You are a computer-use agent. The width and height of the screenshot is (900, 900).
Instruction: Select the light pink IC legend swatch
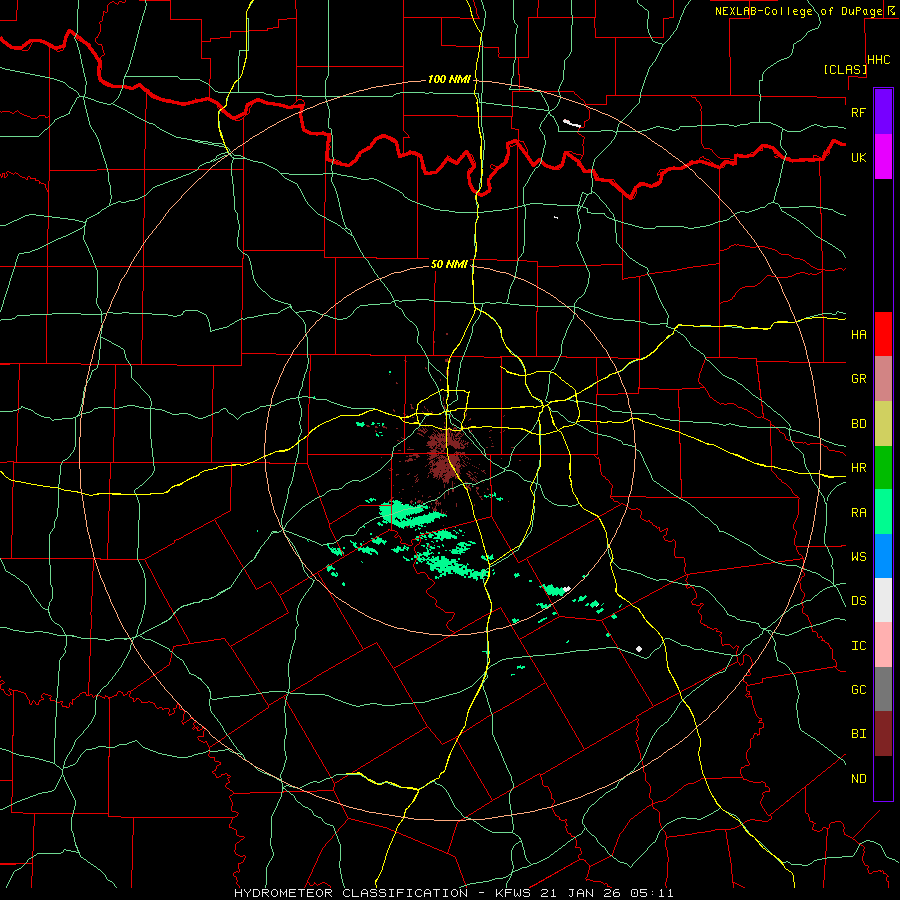tap(883, 645)
